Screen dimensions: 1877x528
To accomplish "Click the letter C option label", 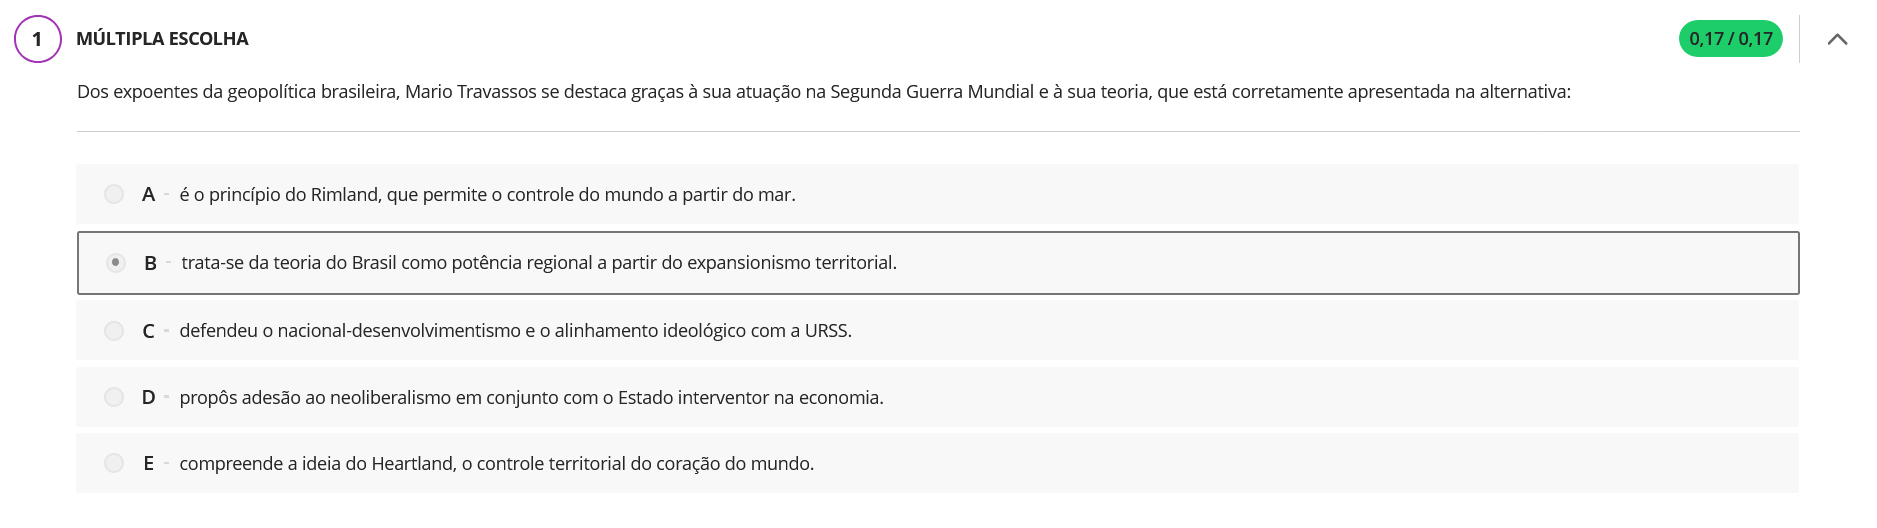I will [x=148, y=331].
